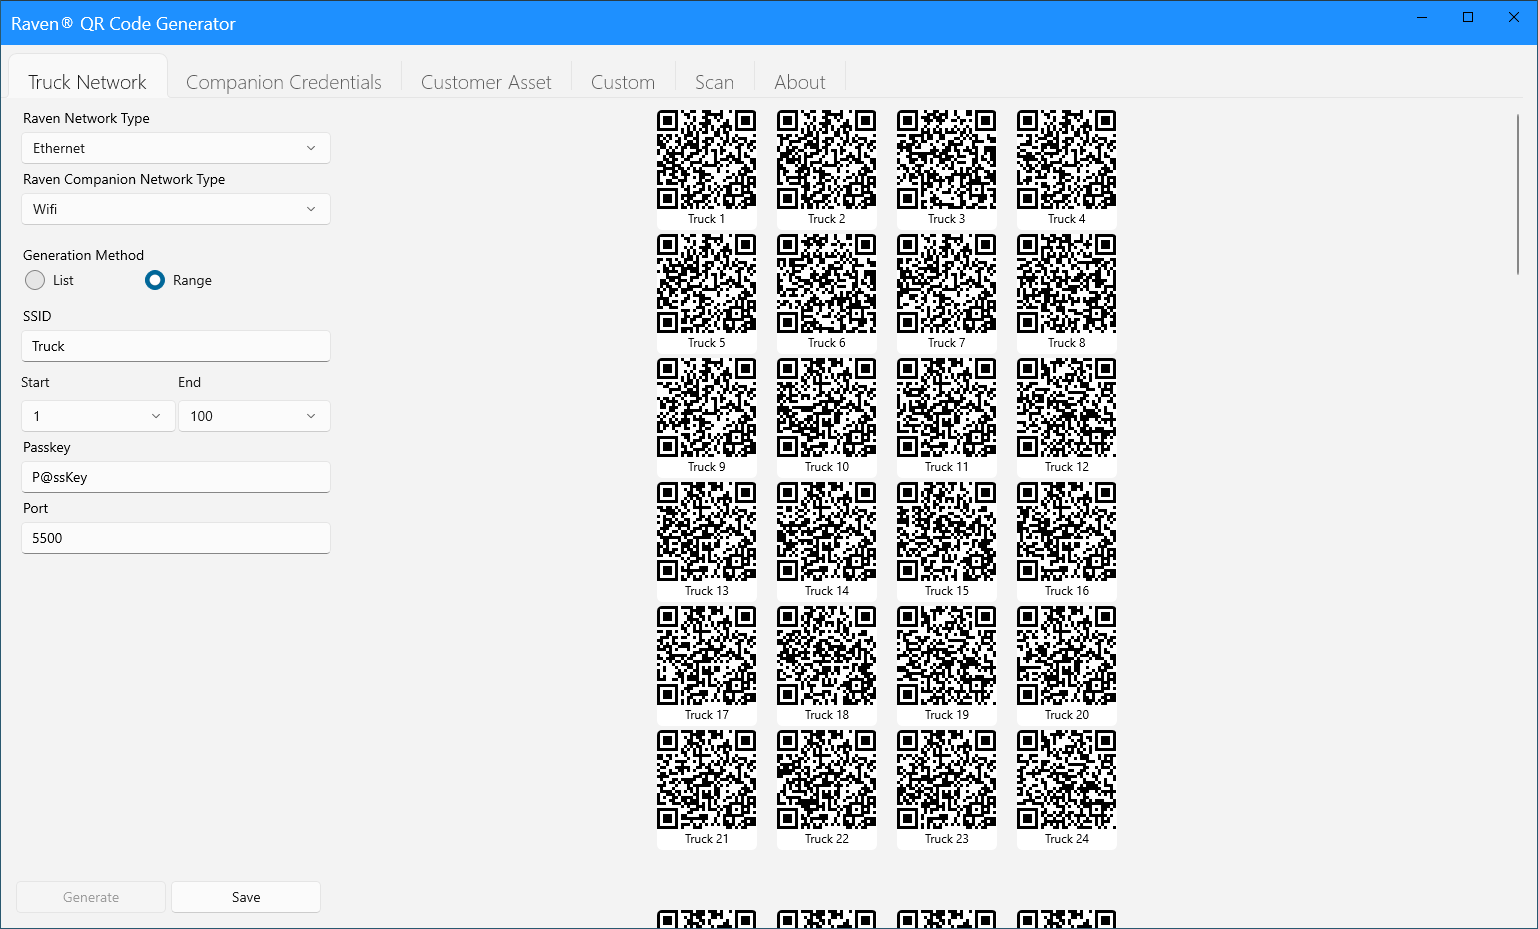Image resolution: width=1538 pixels, height=929 pixels.
Task: Click the QR list vertical scrollbar
Action: 1518,195
